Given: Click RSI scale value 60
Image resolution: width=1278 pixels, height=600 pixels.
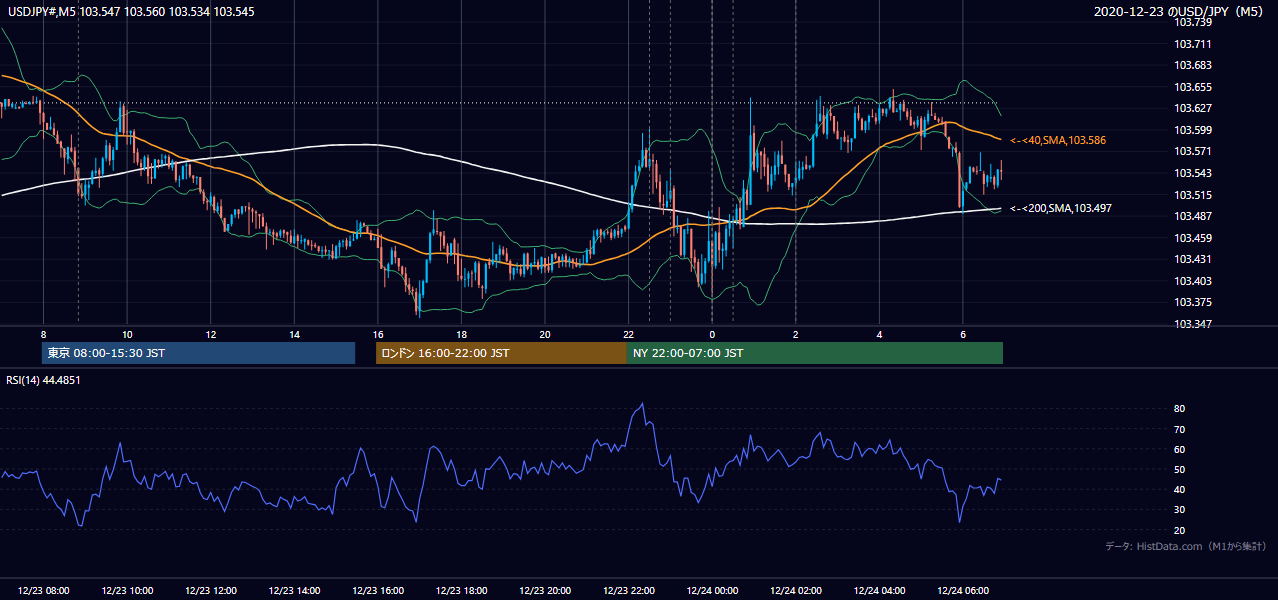Looking at the screenshot, I should click(1179, 449).
